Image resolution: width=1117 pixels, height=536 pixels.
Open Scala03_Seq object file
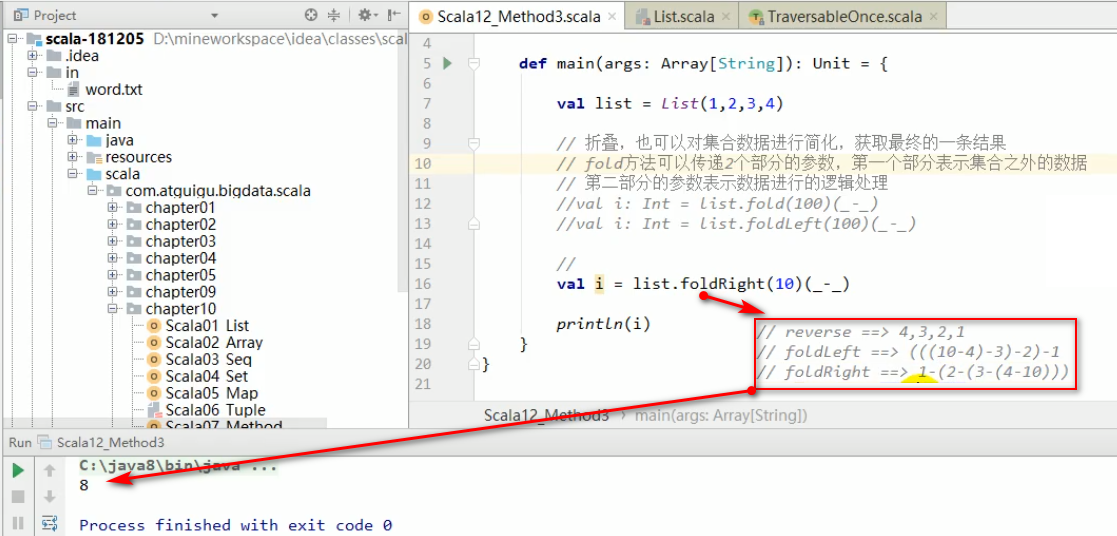coord(209,359)
